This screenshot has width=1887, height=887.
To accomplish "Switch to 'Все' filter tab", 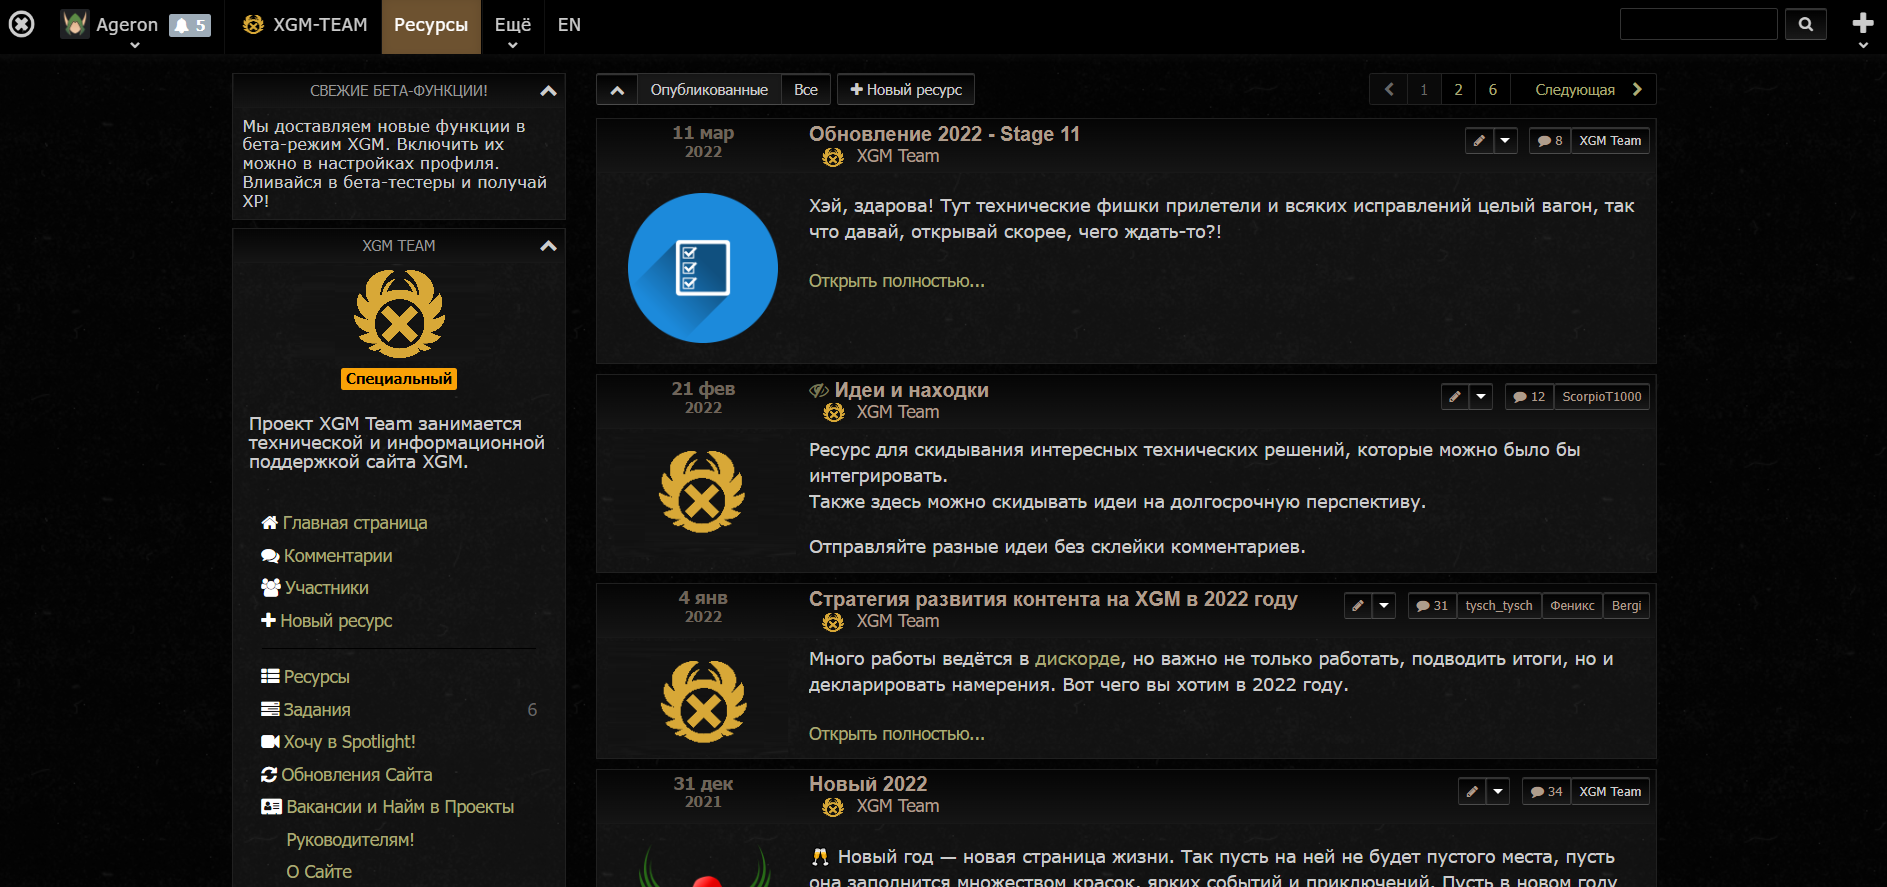I will pos(806,89).
